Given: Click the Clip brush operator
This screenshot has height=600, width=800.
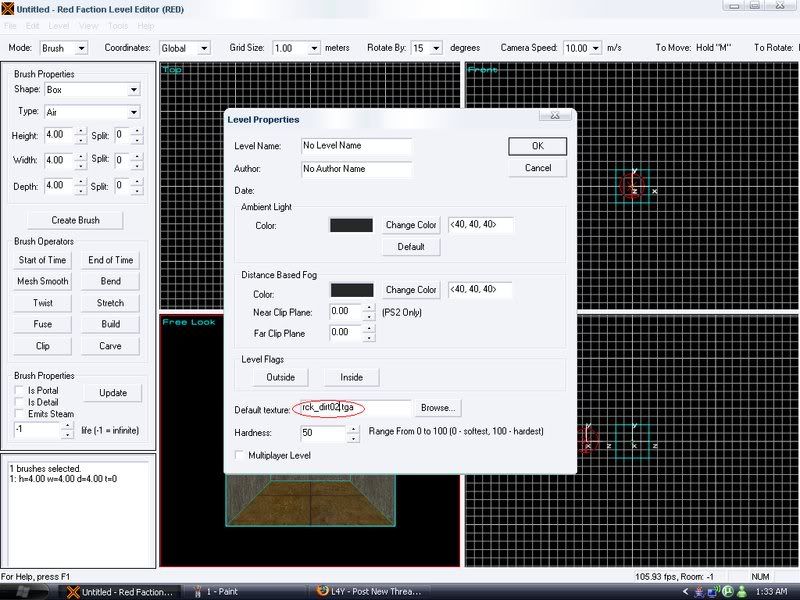Looking at the screenshot, I should 42,346.
